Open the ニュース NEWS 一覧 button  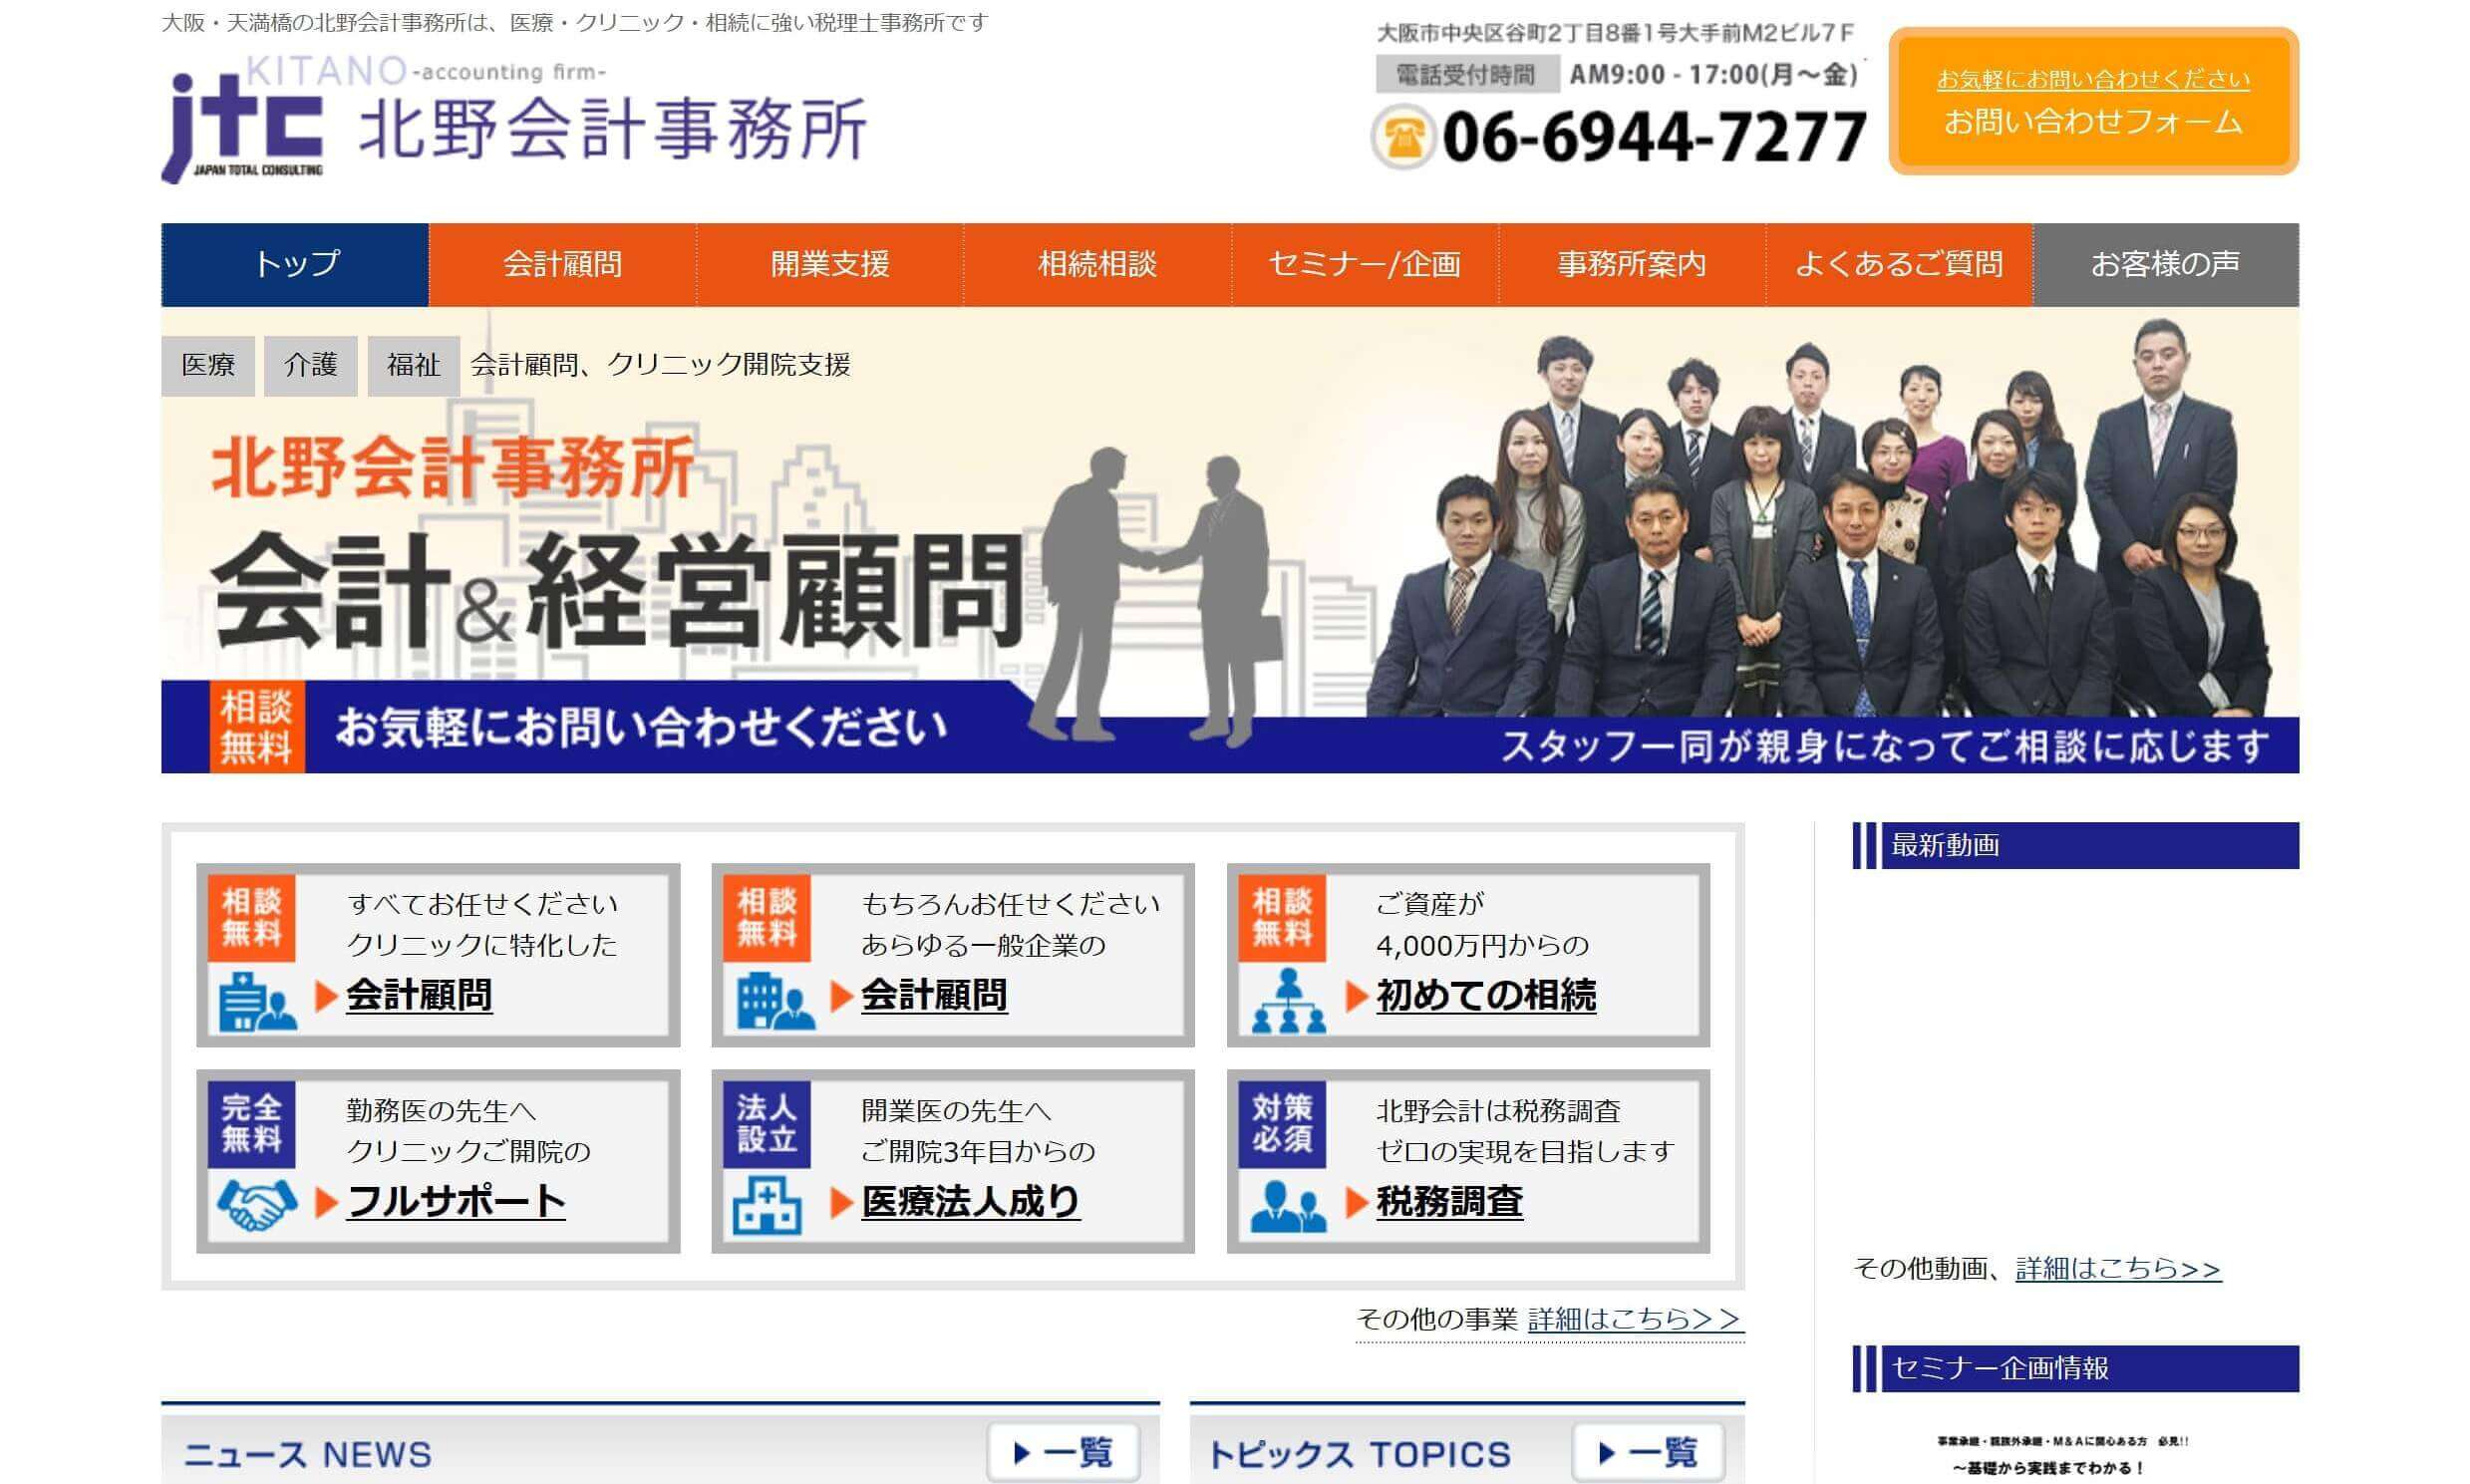click(x=1063, y=1452)
